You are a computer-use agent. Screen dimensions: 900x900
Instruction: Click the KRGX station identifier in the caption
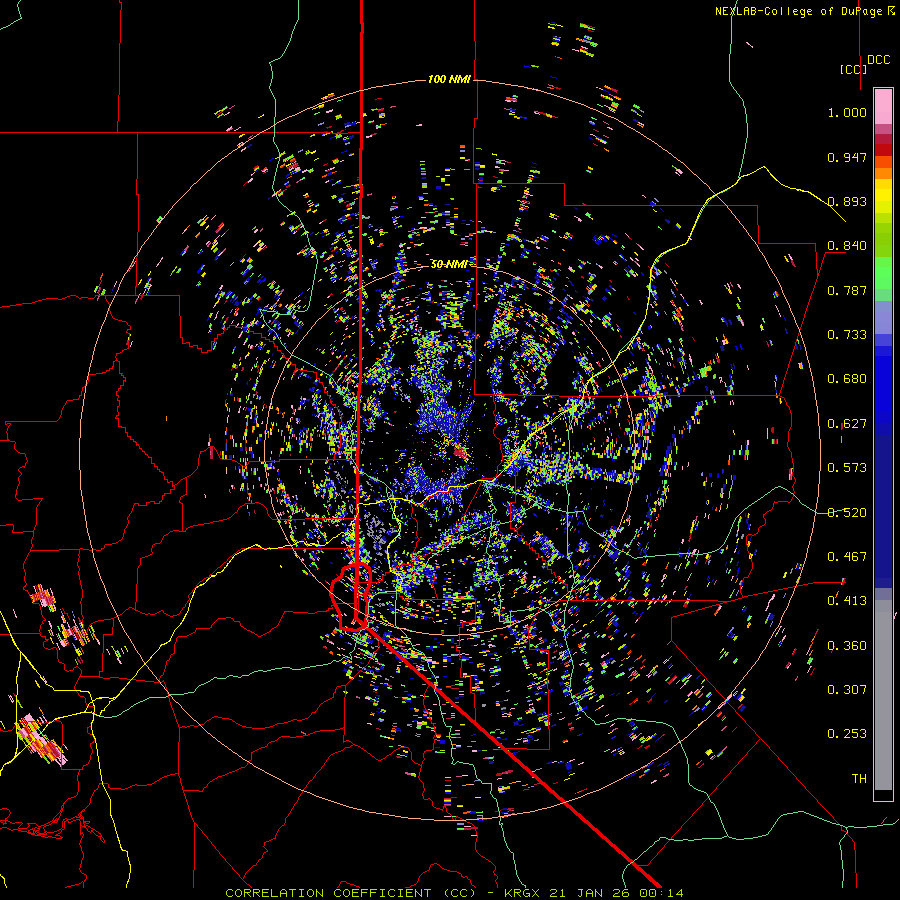(523, 893)
